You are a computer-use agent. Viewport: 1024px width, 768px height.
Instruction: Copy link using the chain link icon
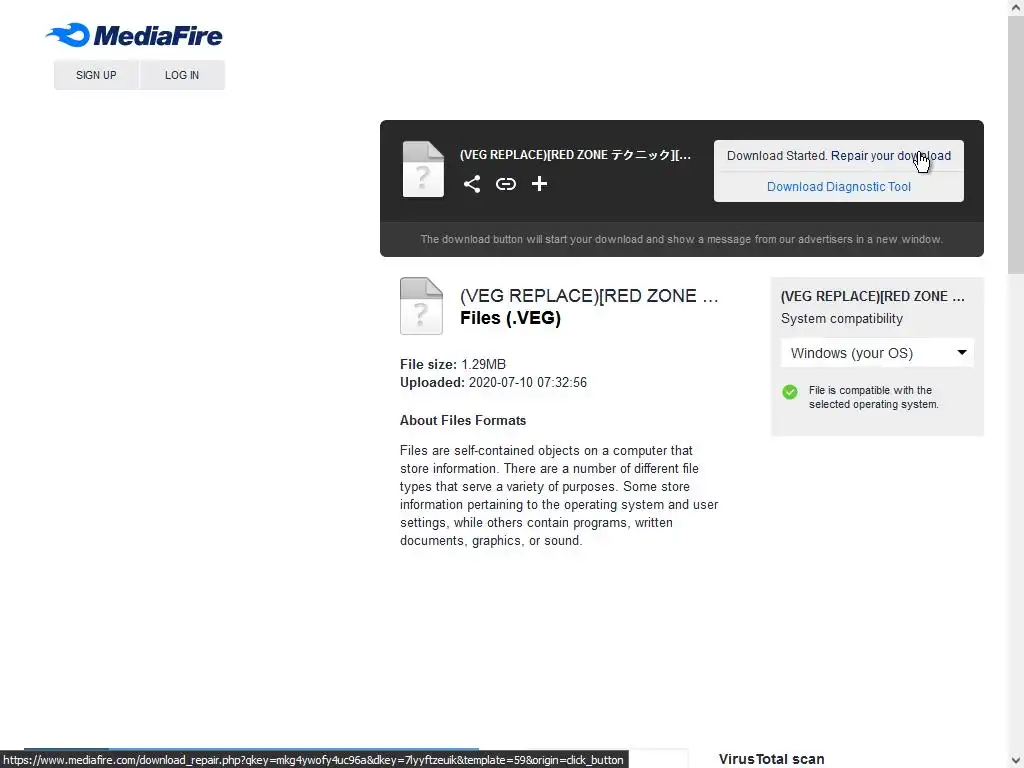coord(505,184)
